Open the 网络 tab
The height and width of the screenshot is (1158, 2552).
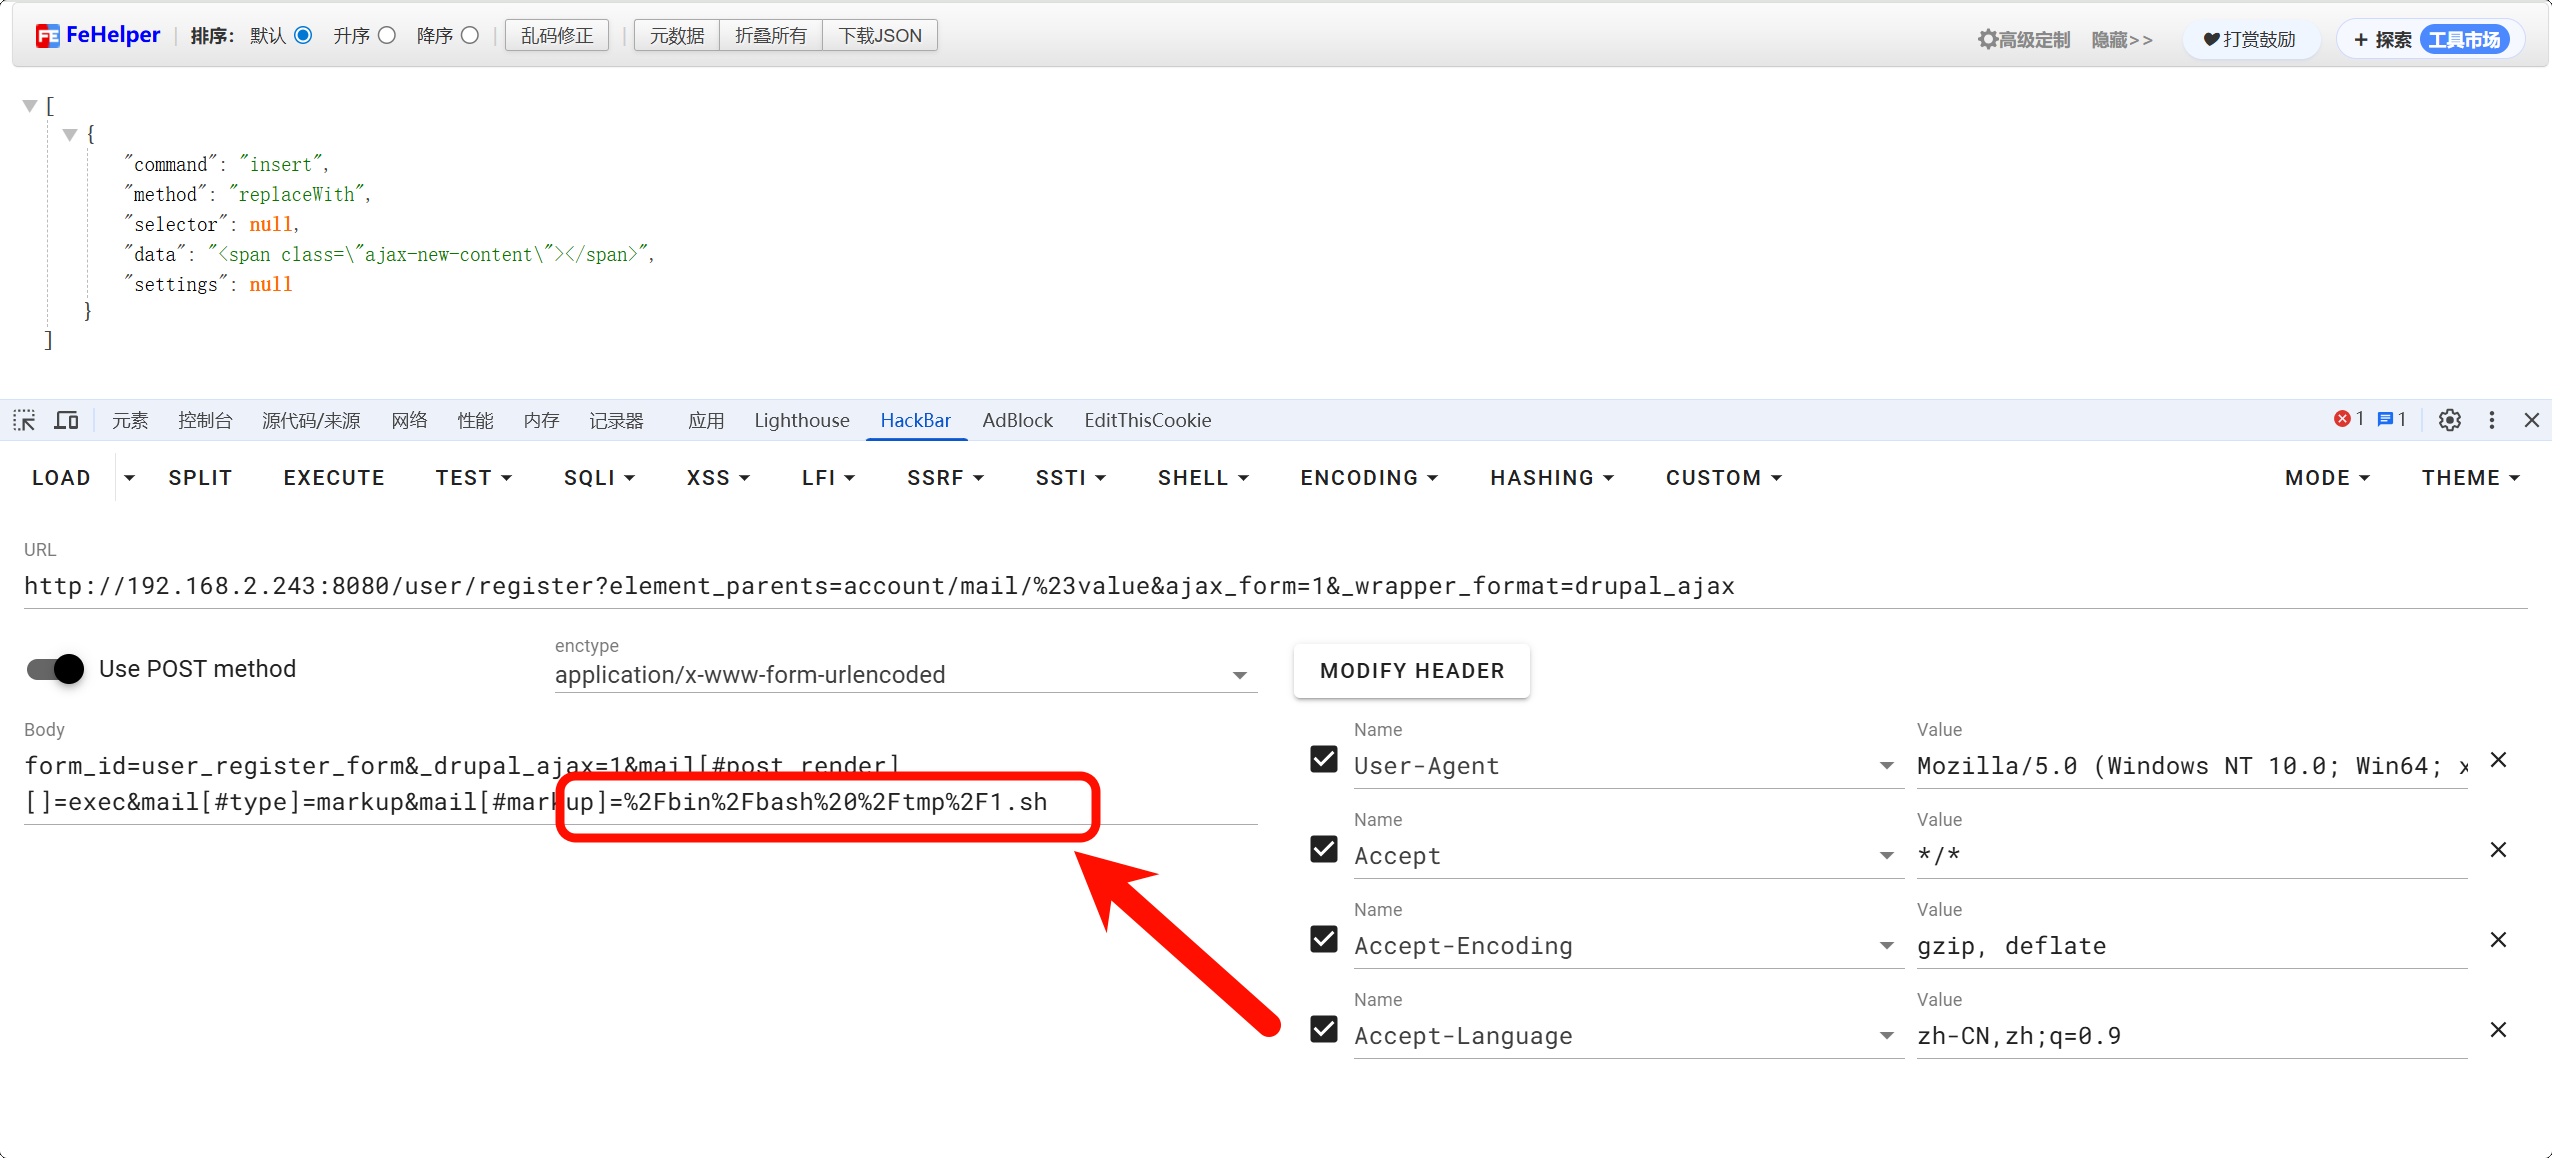tap(409, 420)
